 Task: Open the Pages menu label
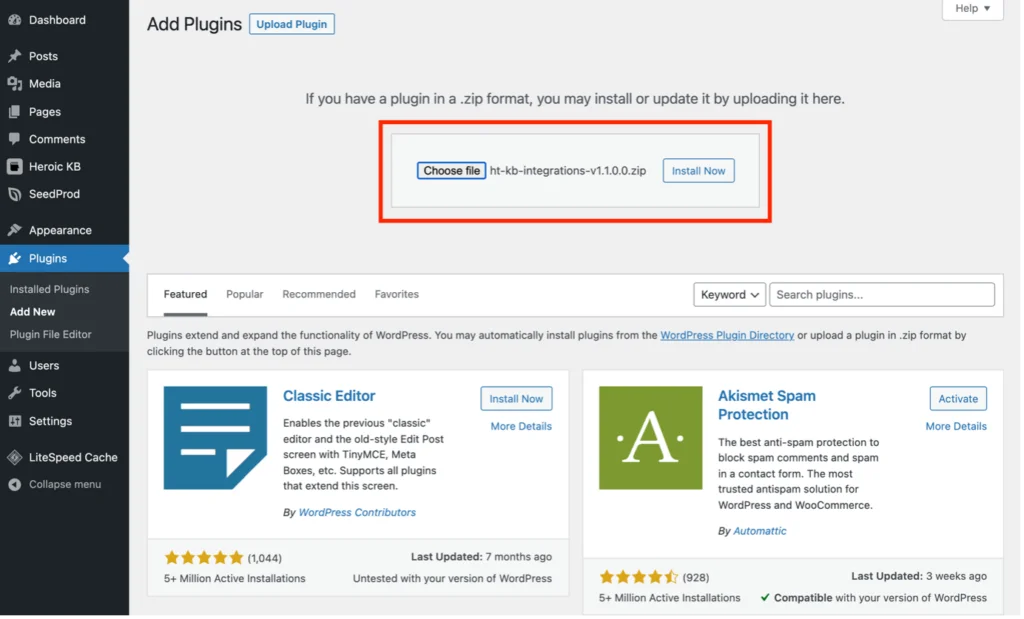tap(45, 112)
